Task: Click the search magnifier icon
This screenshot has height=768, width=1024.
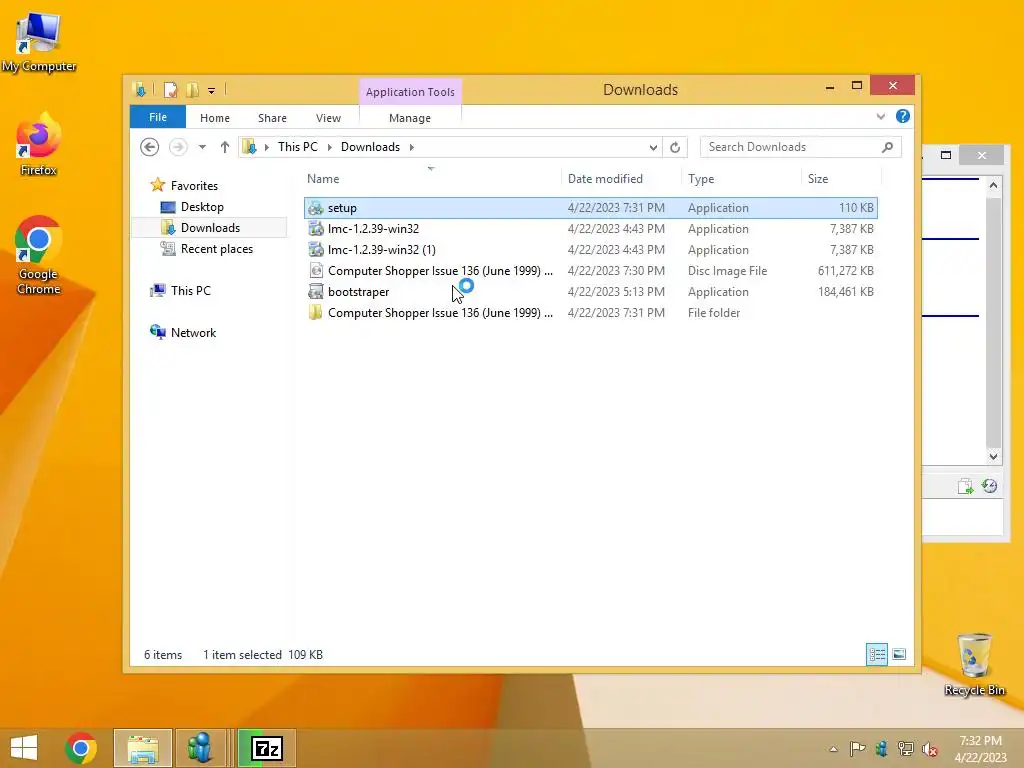Action: point(887,147)
